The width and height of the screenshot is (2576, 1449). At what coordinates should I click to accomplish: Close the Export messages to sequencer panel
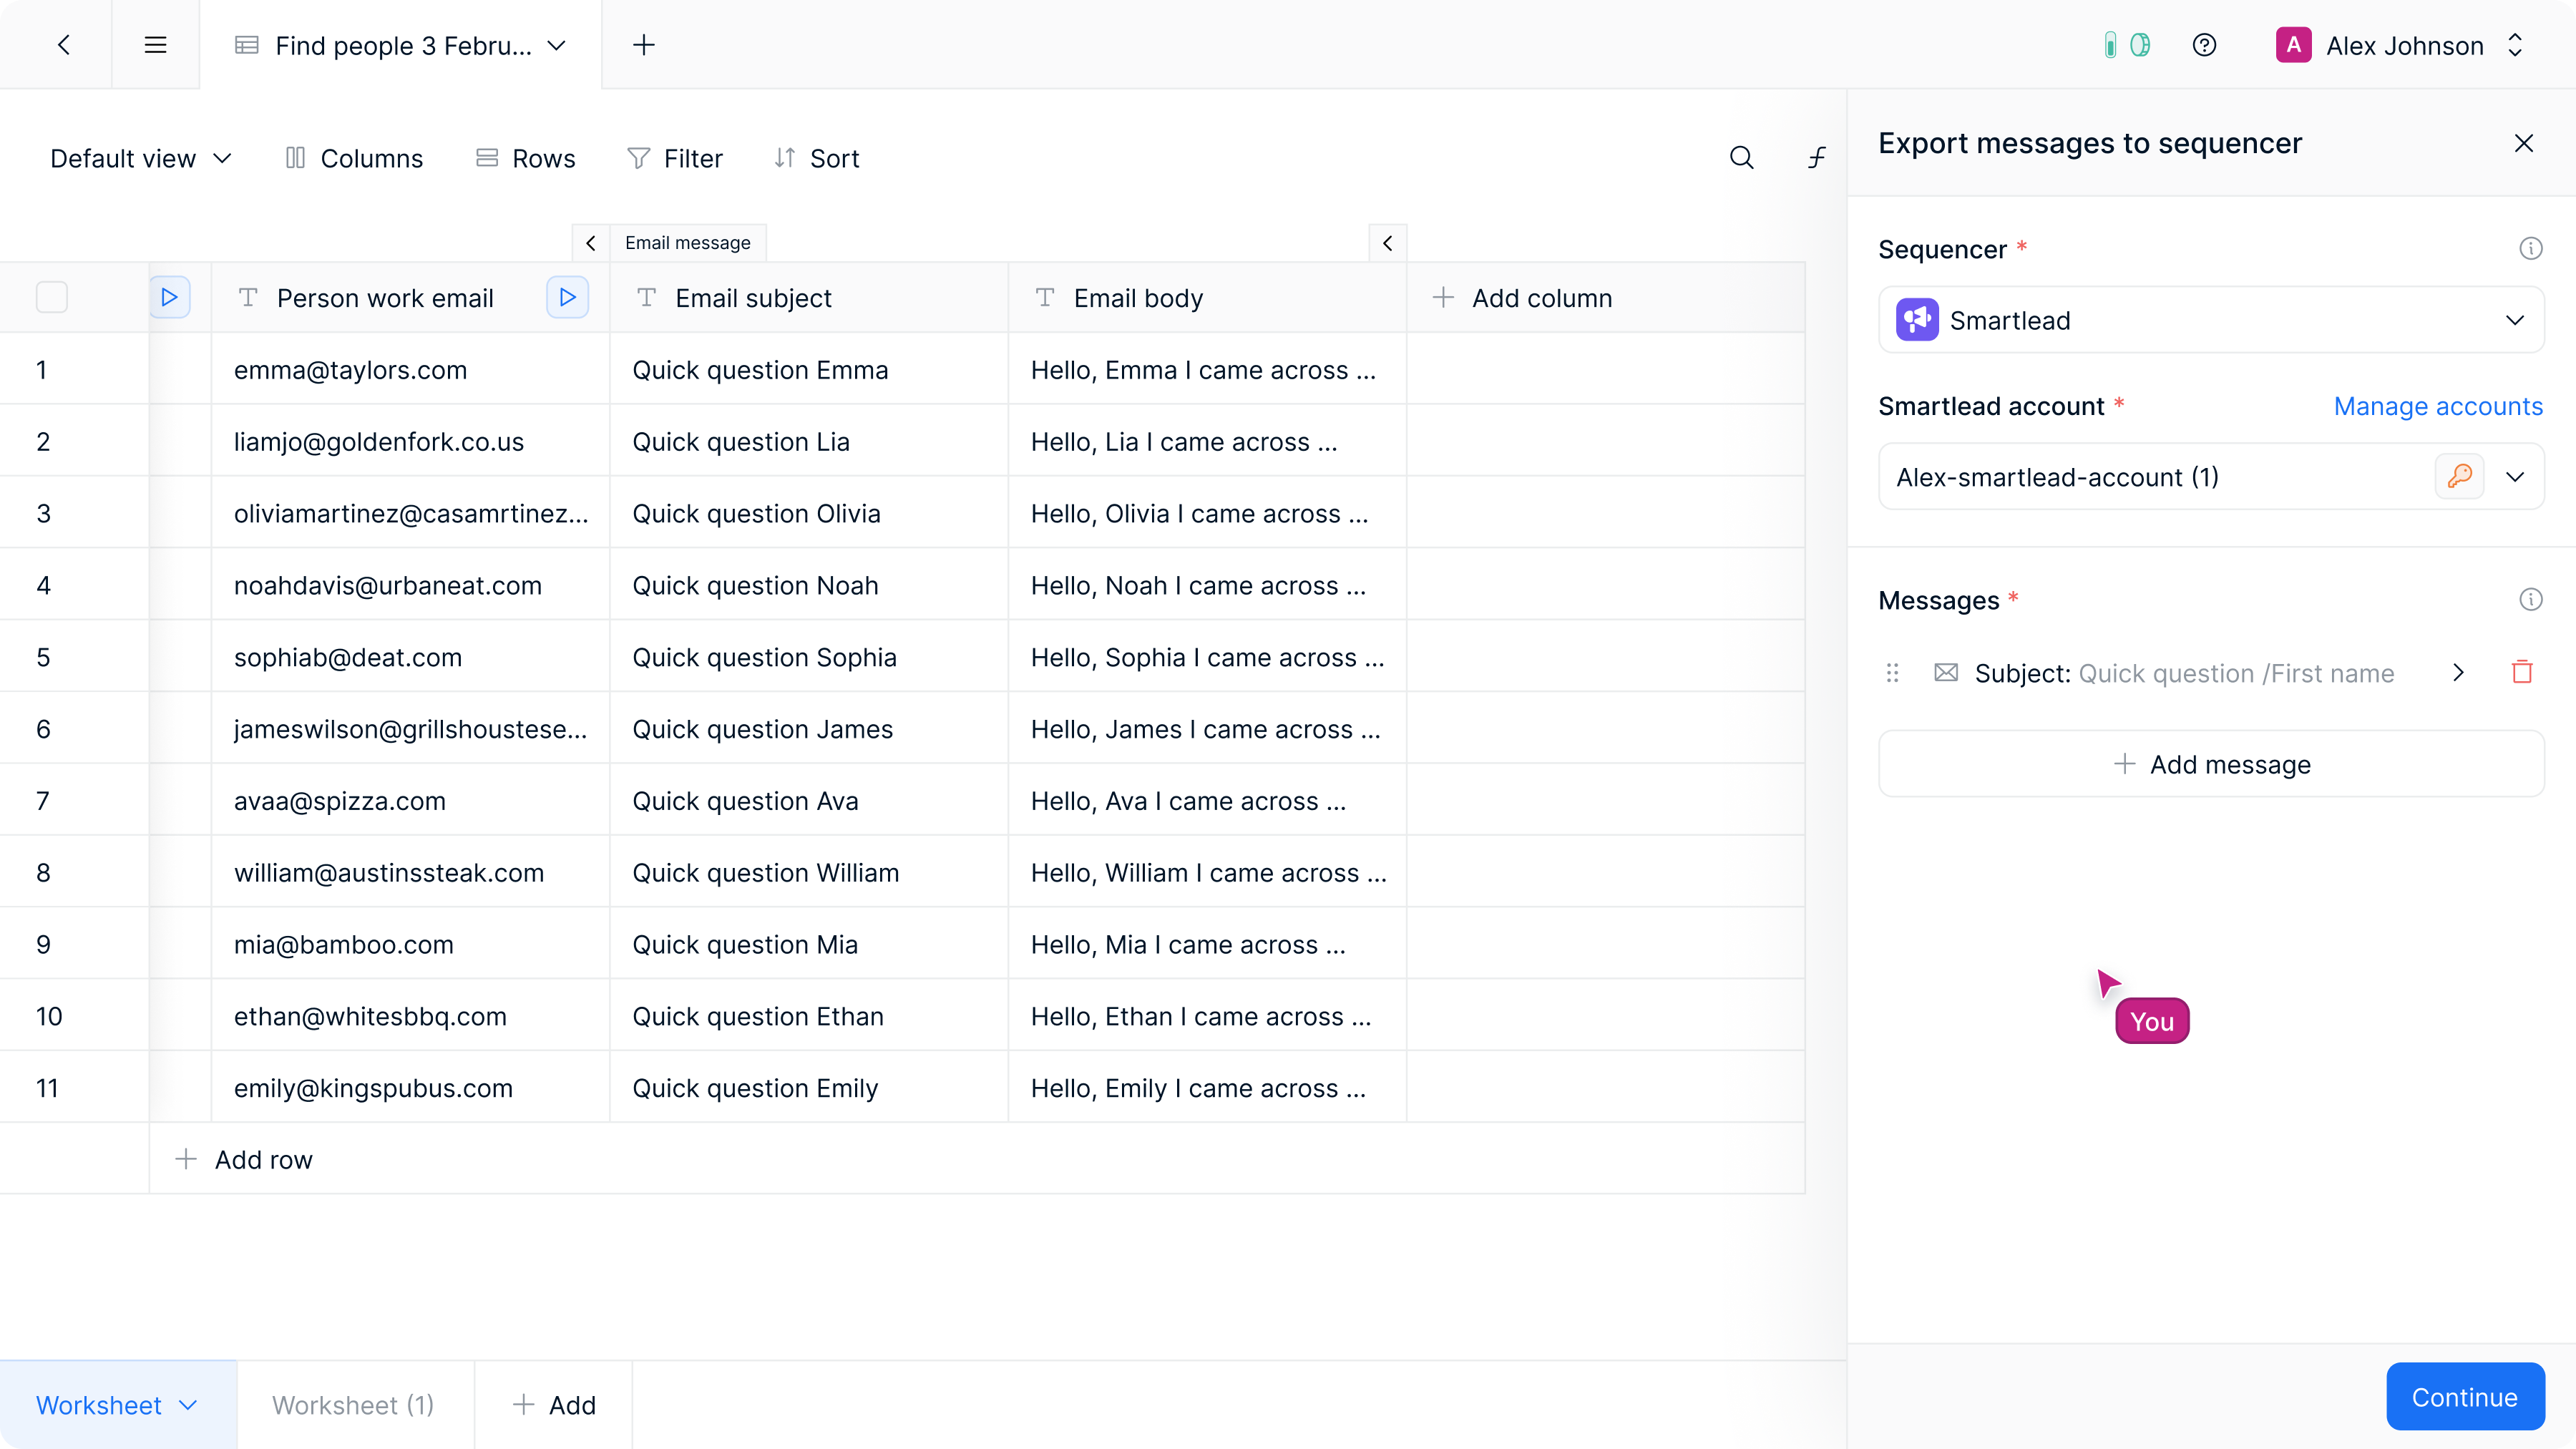[x=2523, y=143]
